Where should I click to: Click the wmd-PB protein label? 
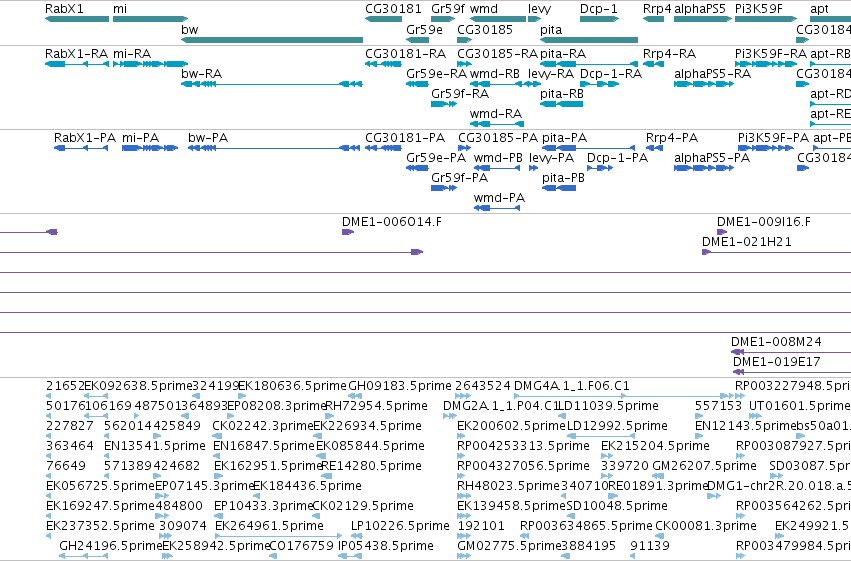498,158
